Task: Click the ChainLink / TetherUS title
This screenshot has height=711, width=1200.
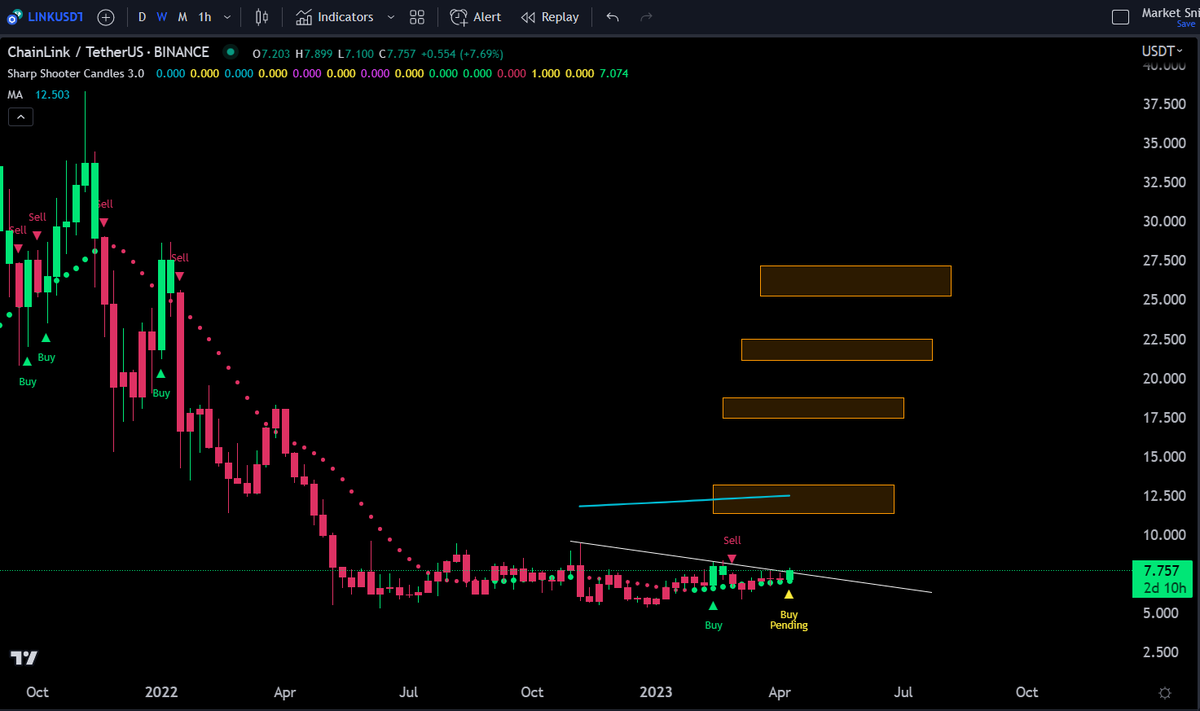Action: 109,52
